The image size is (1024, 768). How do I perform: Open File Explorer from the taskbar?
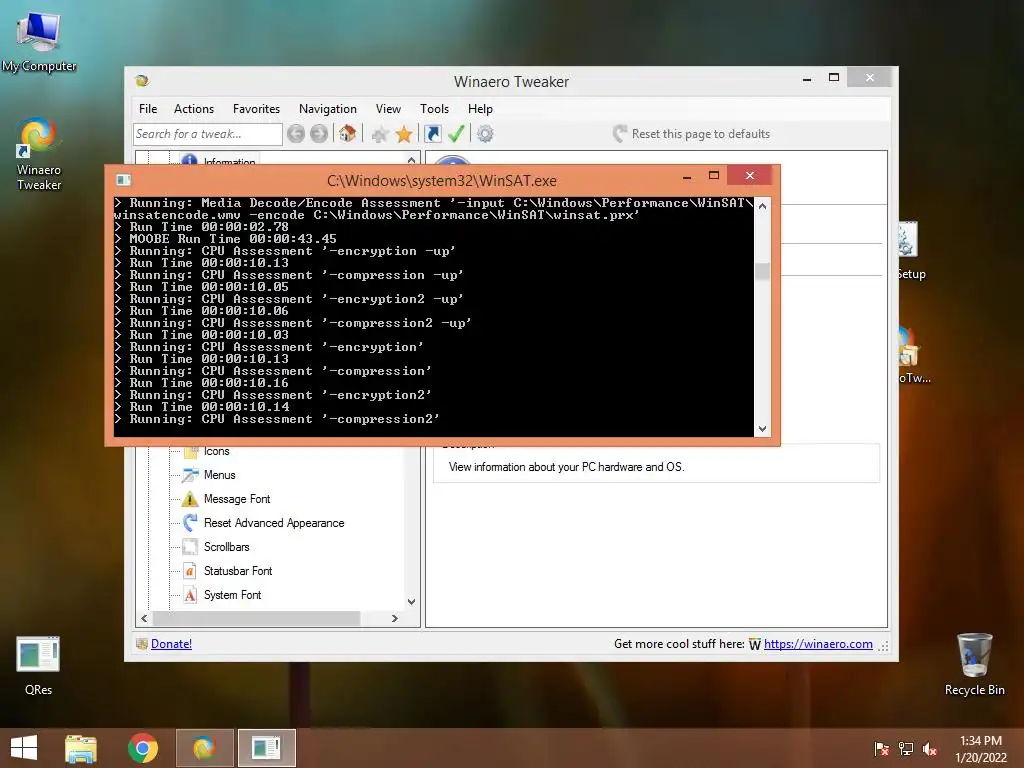tap(81, 748)
